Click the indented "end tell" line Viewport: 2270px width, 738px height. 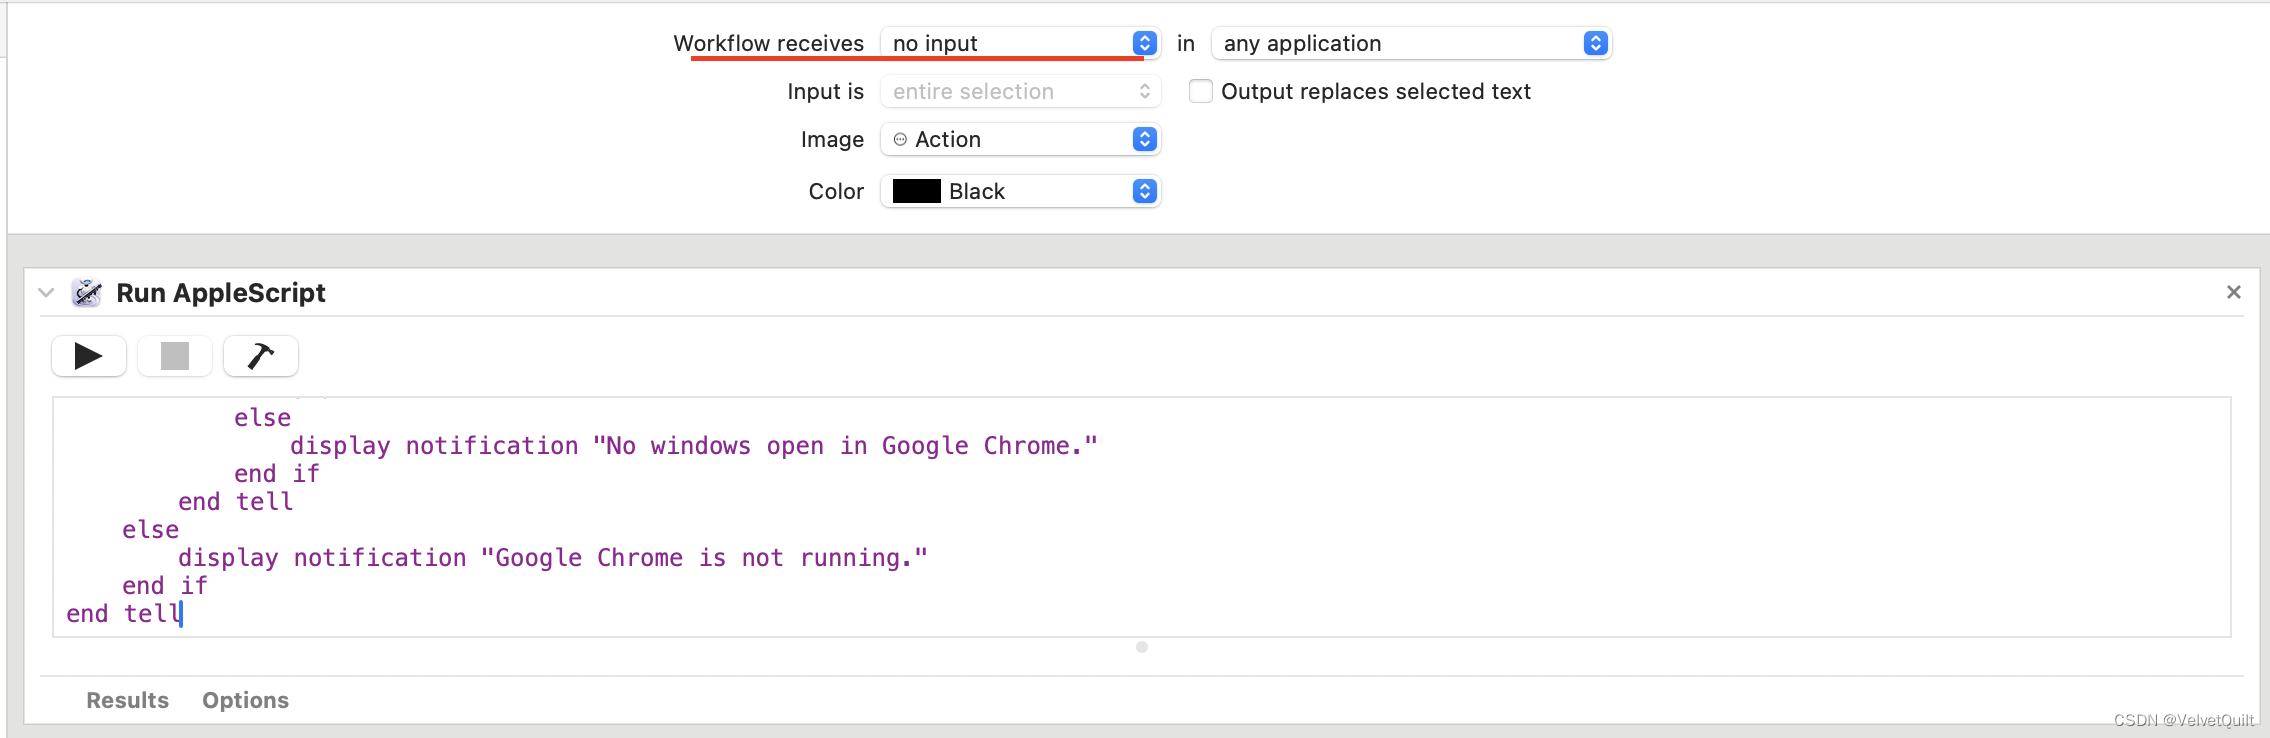coord(236,502)
